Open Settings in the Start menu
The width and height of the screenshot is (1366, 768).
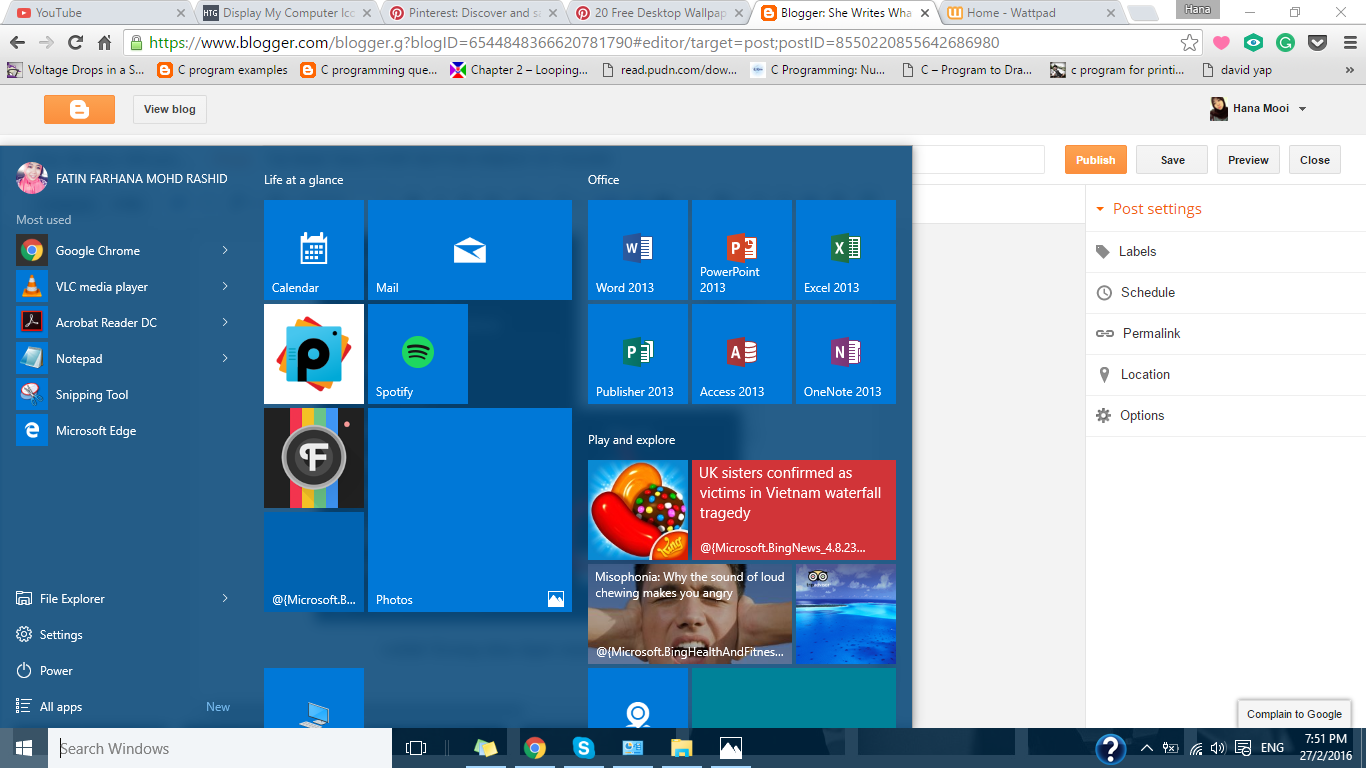click(x=124, y=634)
